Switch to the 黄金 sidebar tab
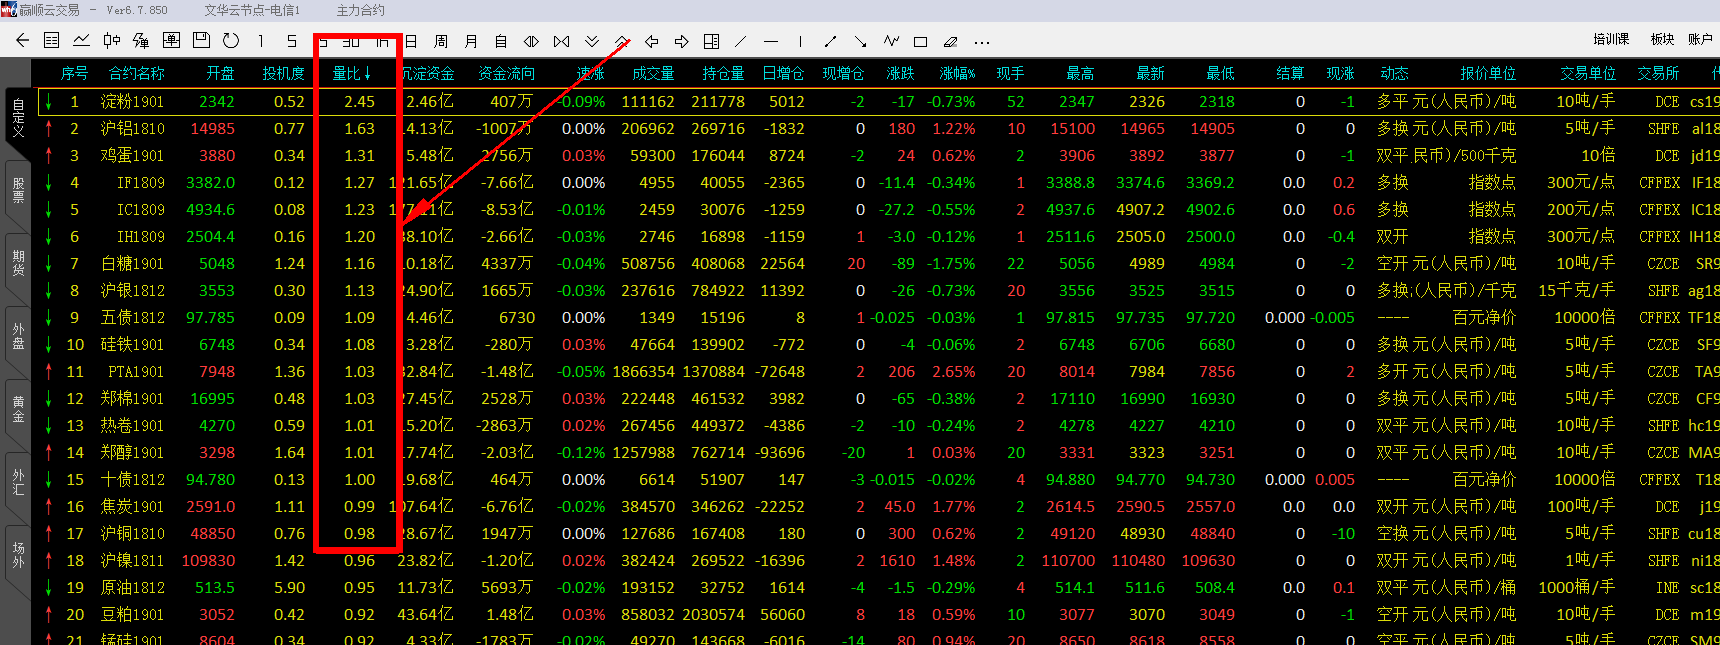1720x645 pixels. point(18,408)
